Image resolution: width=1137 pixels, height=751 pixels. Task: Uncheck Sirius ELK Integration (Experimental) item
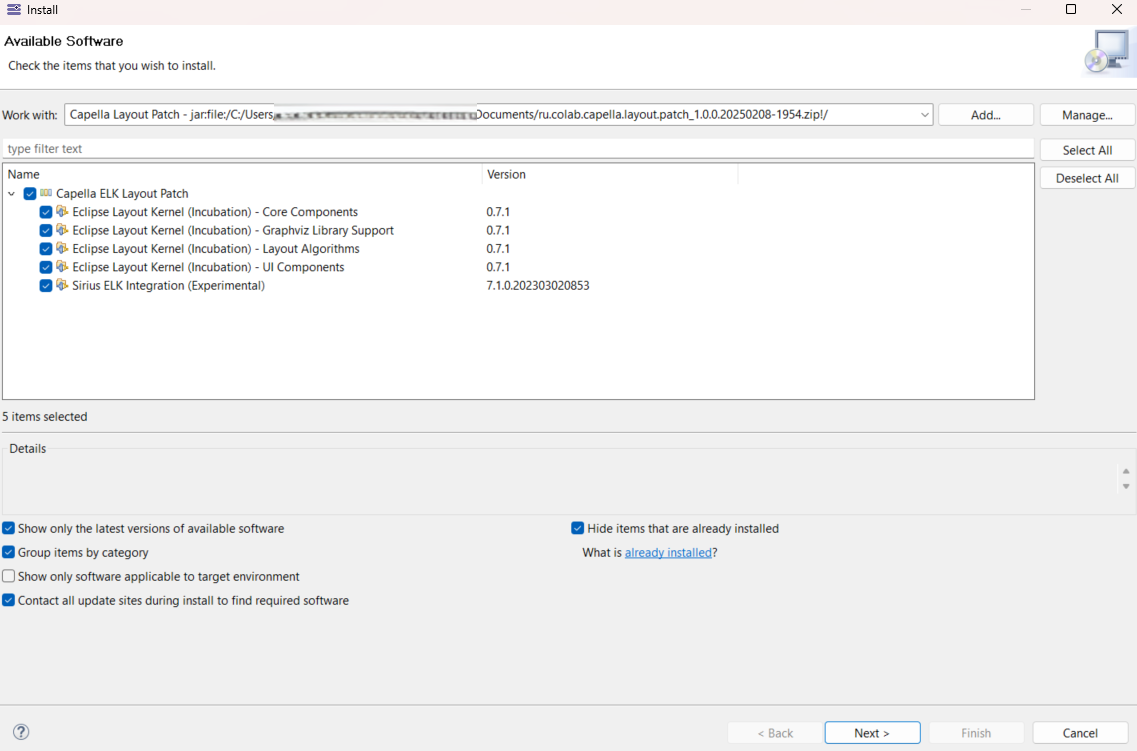tap(46, 285)
